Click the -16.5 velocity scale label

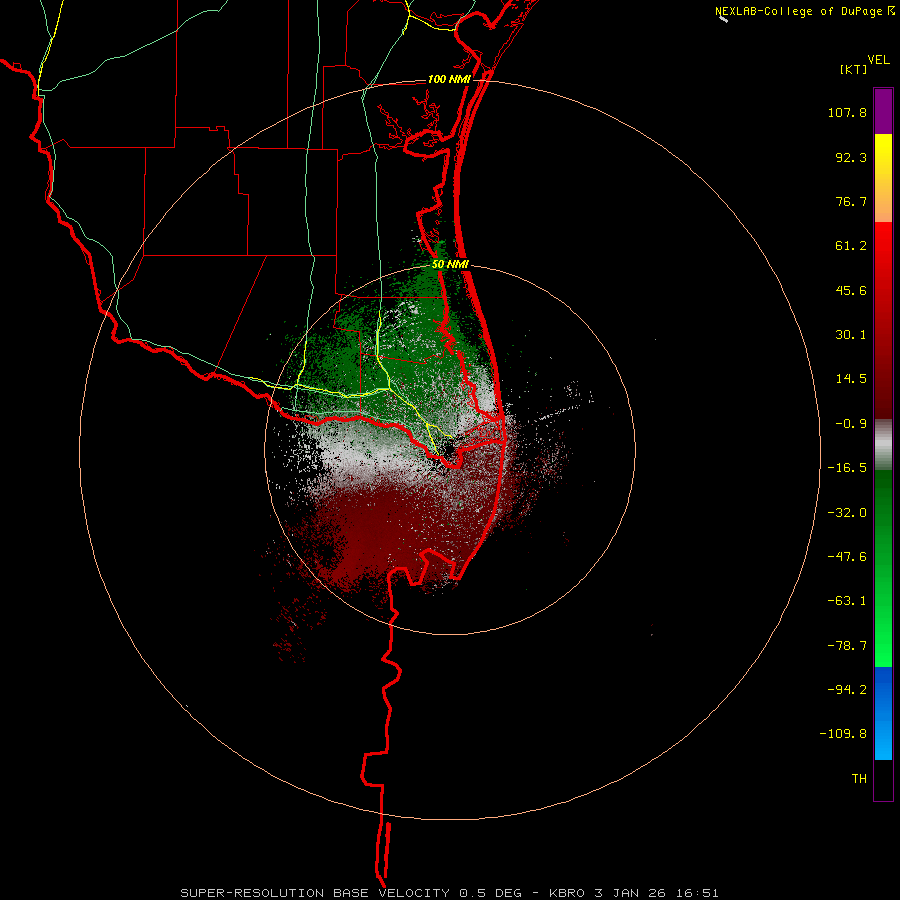click(x=847, y=468)
